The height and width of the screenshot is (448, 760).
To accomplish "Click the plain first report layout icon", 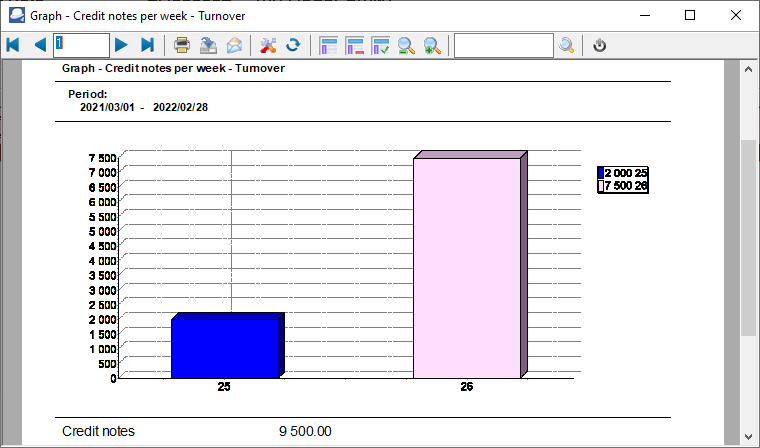I will [x=328, y=46].
